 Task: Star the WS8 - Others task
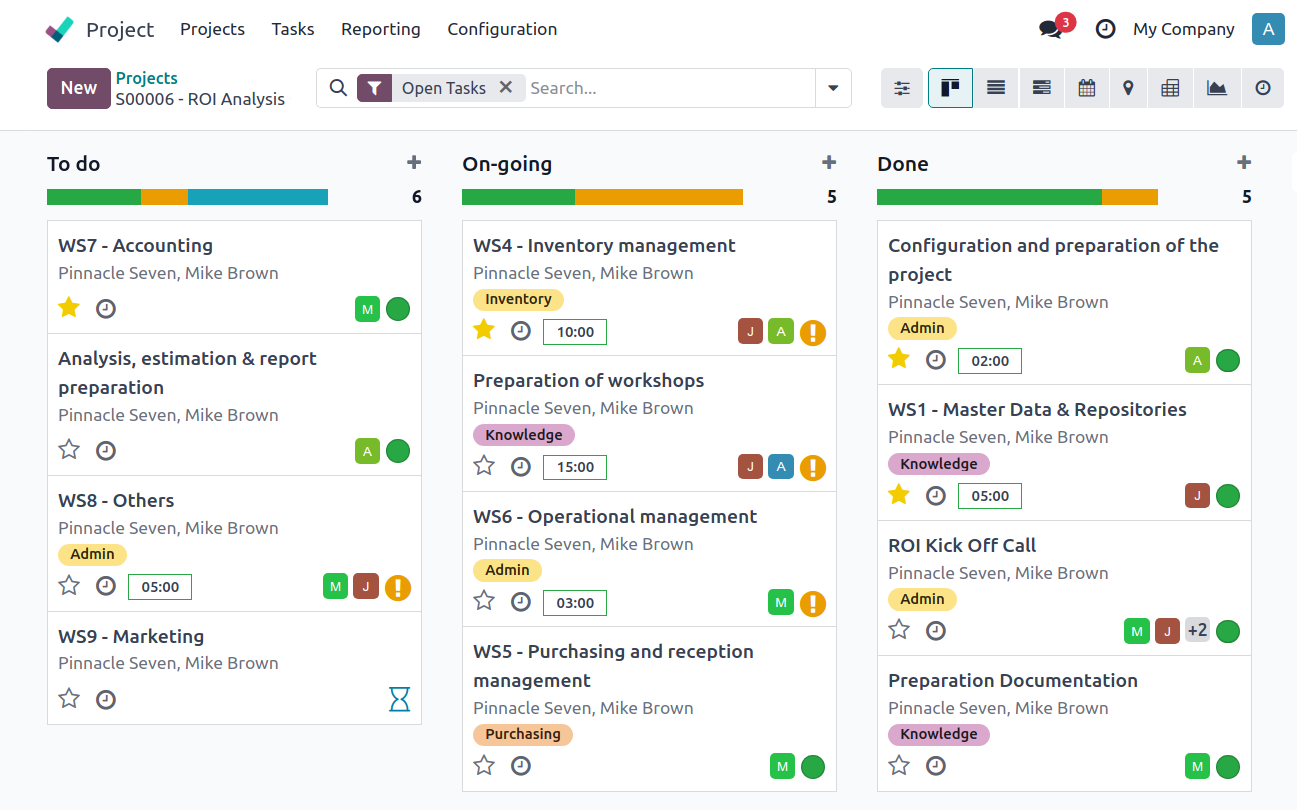coord(69,585)
